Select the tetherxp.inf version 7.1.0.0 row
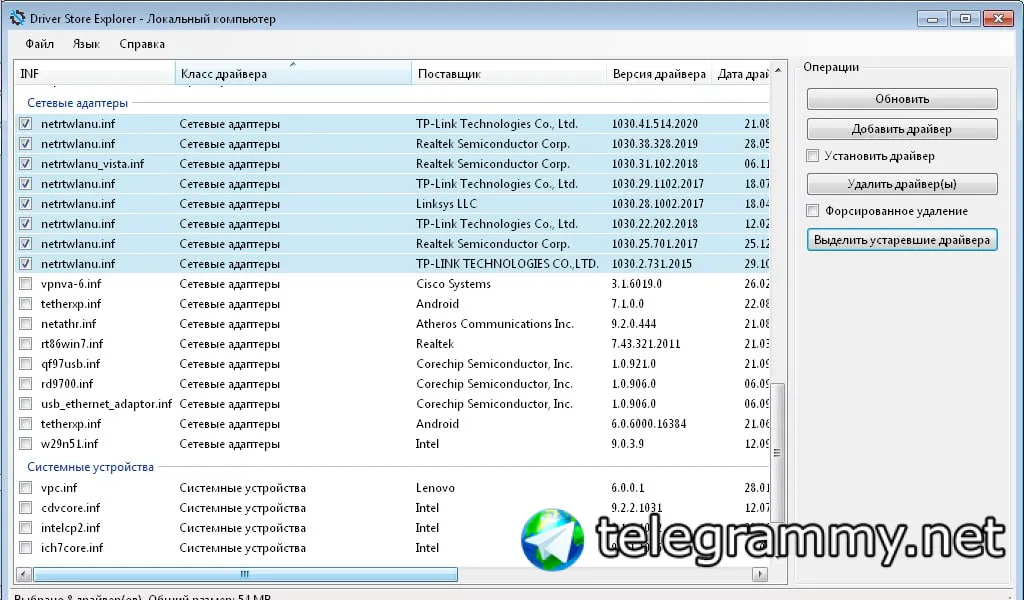 392,304
